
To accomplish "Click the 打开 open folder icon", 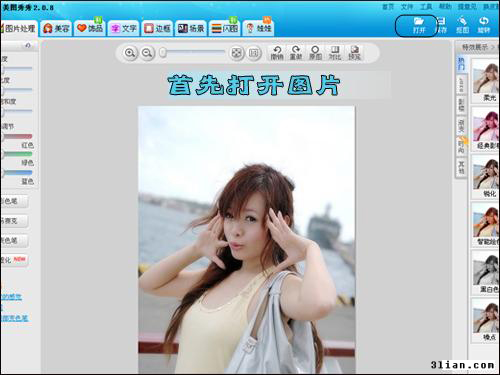I will [419, 25].
